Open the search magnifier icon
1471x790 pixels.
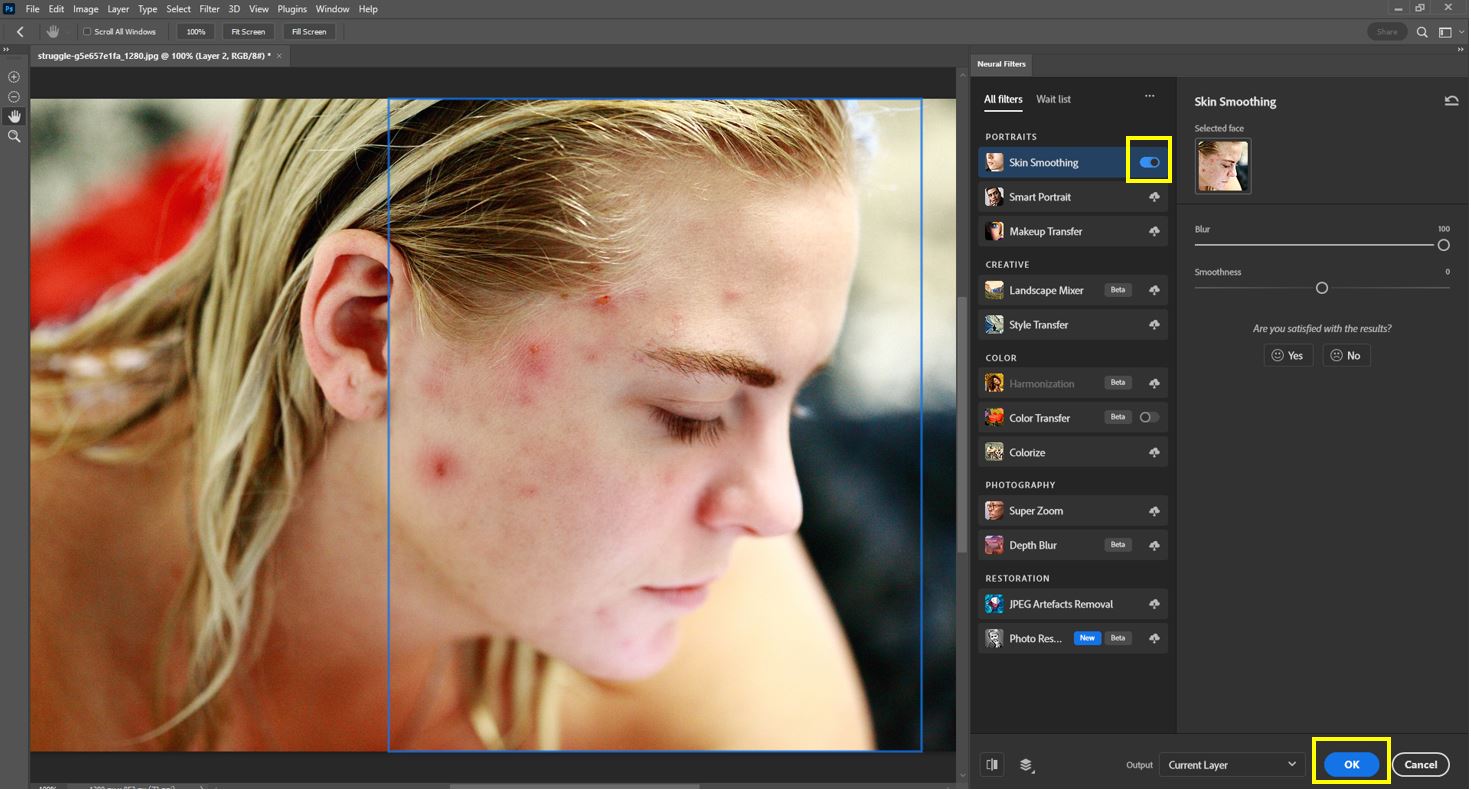(1422, 32)
